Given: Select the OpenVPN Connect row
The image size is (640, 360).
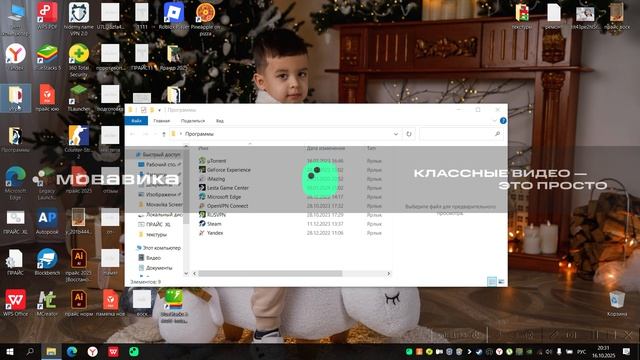Looking at the screenshot, I should (x=291, y=206).
